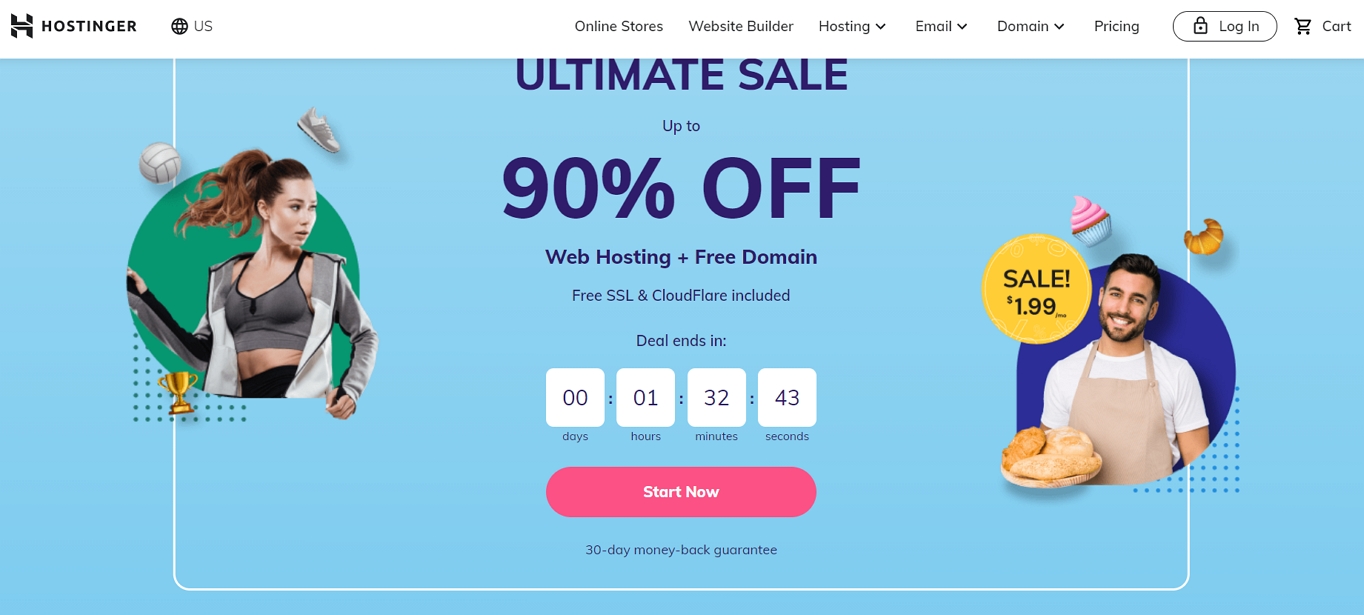Screen dimensions: 1364x615
Task: Go to Website Builder
Action: point(740,26)
